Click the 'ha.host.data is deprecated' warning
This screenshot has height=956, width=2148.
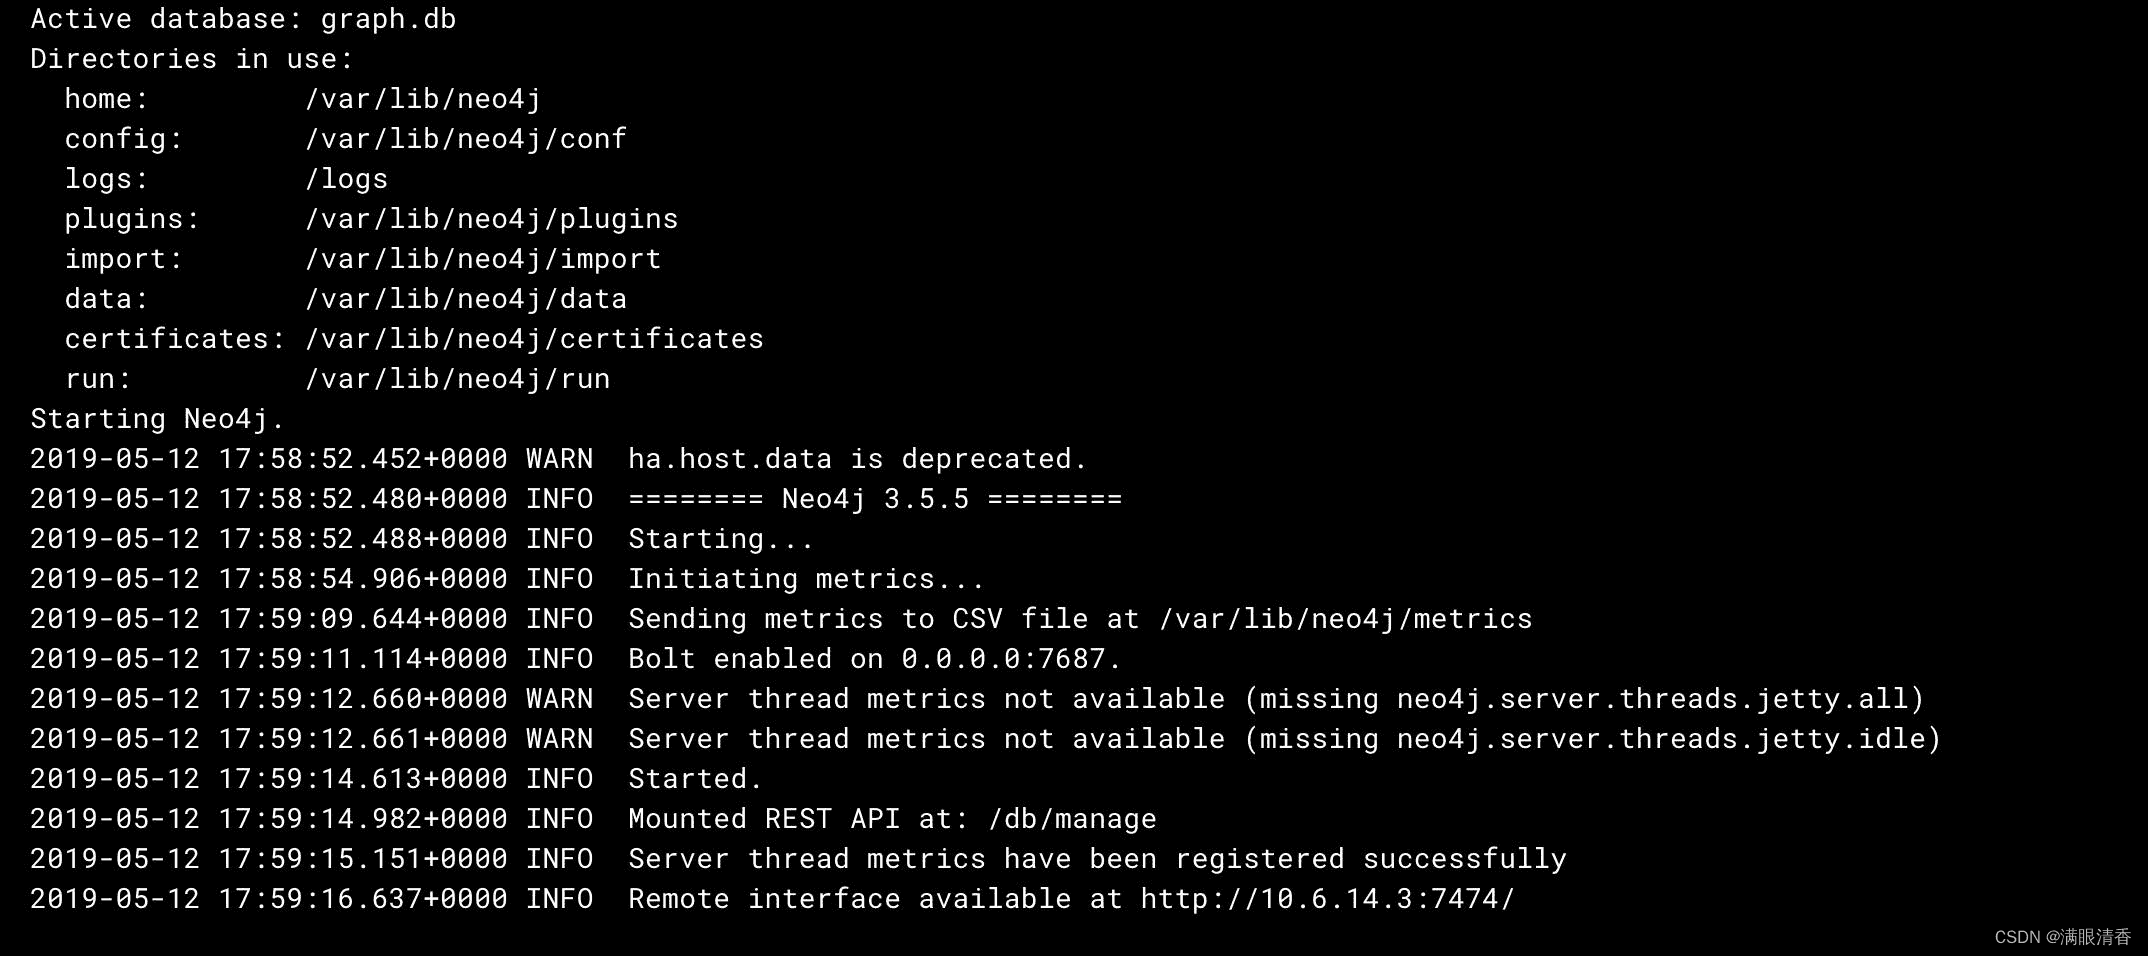click(x=858, y=459)
